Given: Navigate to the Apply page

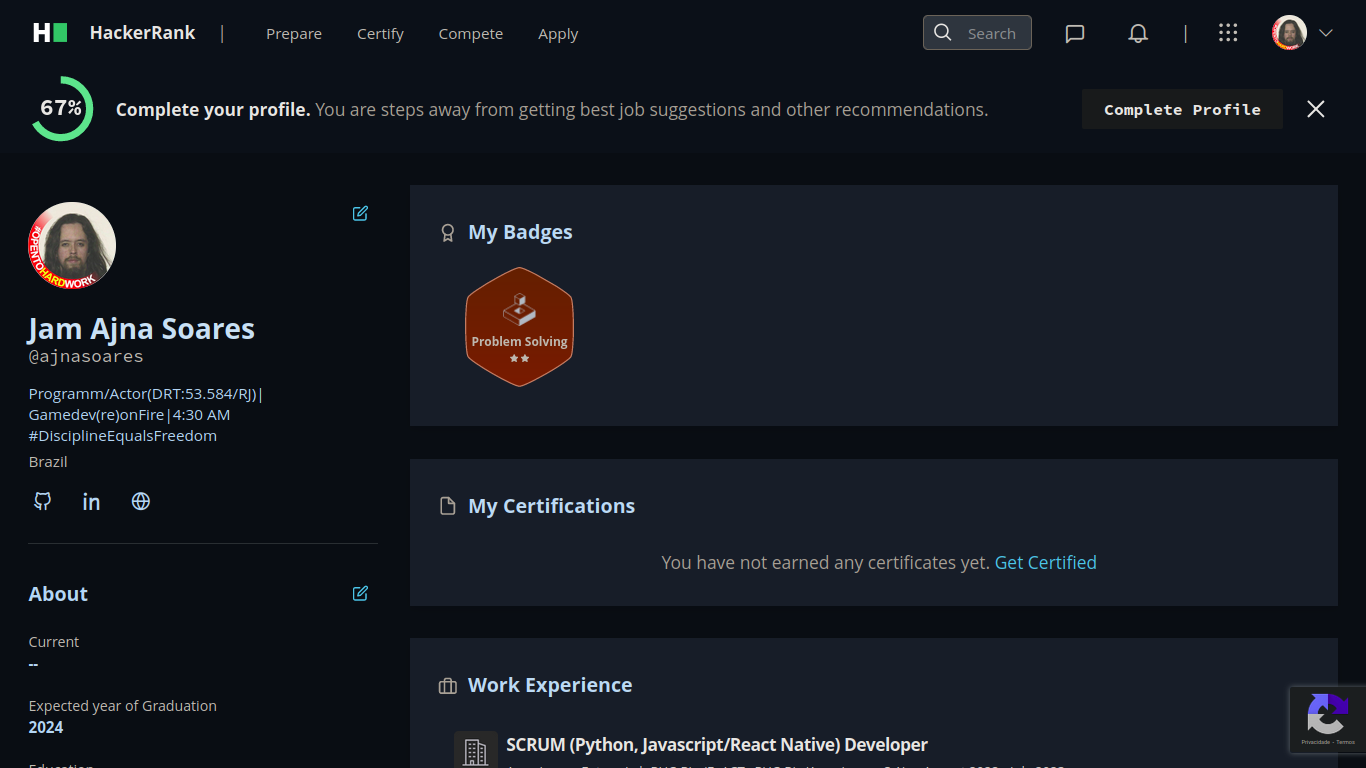Looking at the screenshot, I should click(558, 34).
